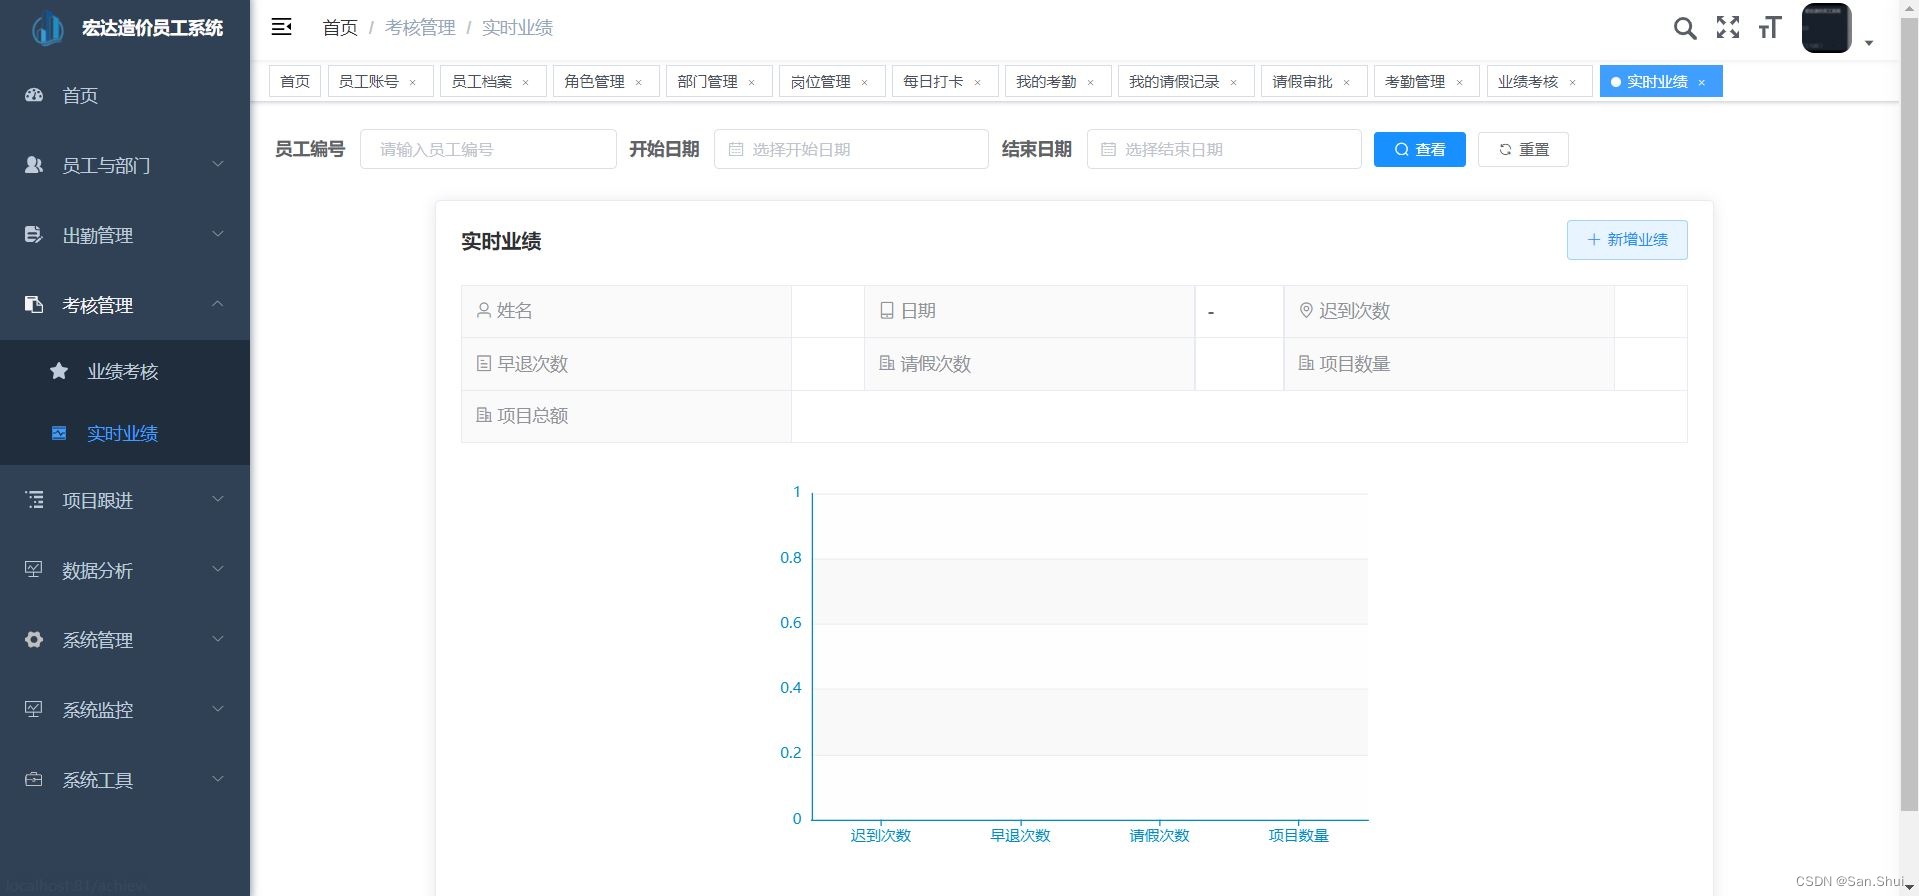Close the 角色管理 tab
1919x896 pixels.
pyautogui.click(x=638, y=82)
